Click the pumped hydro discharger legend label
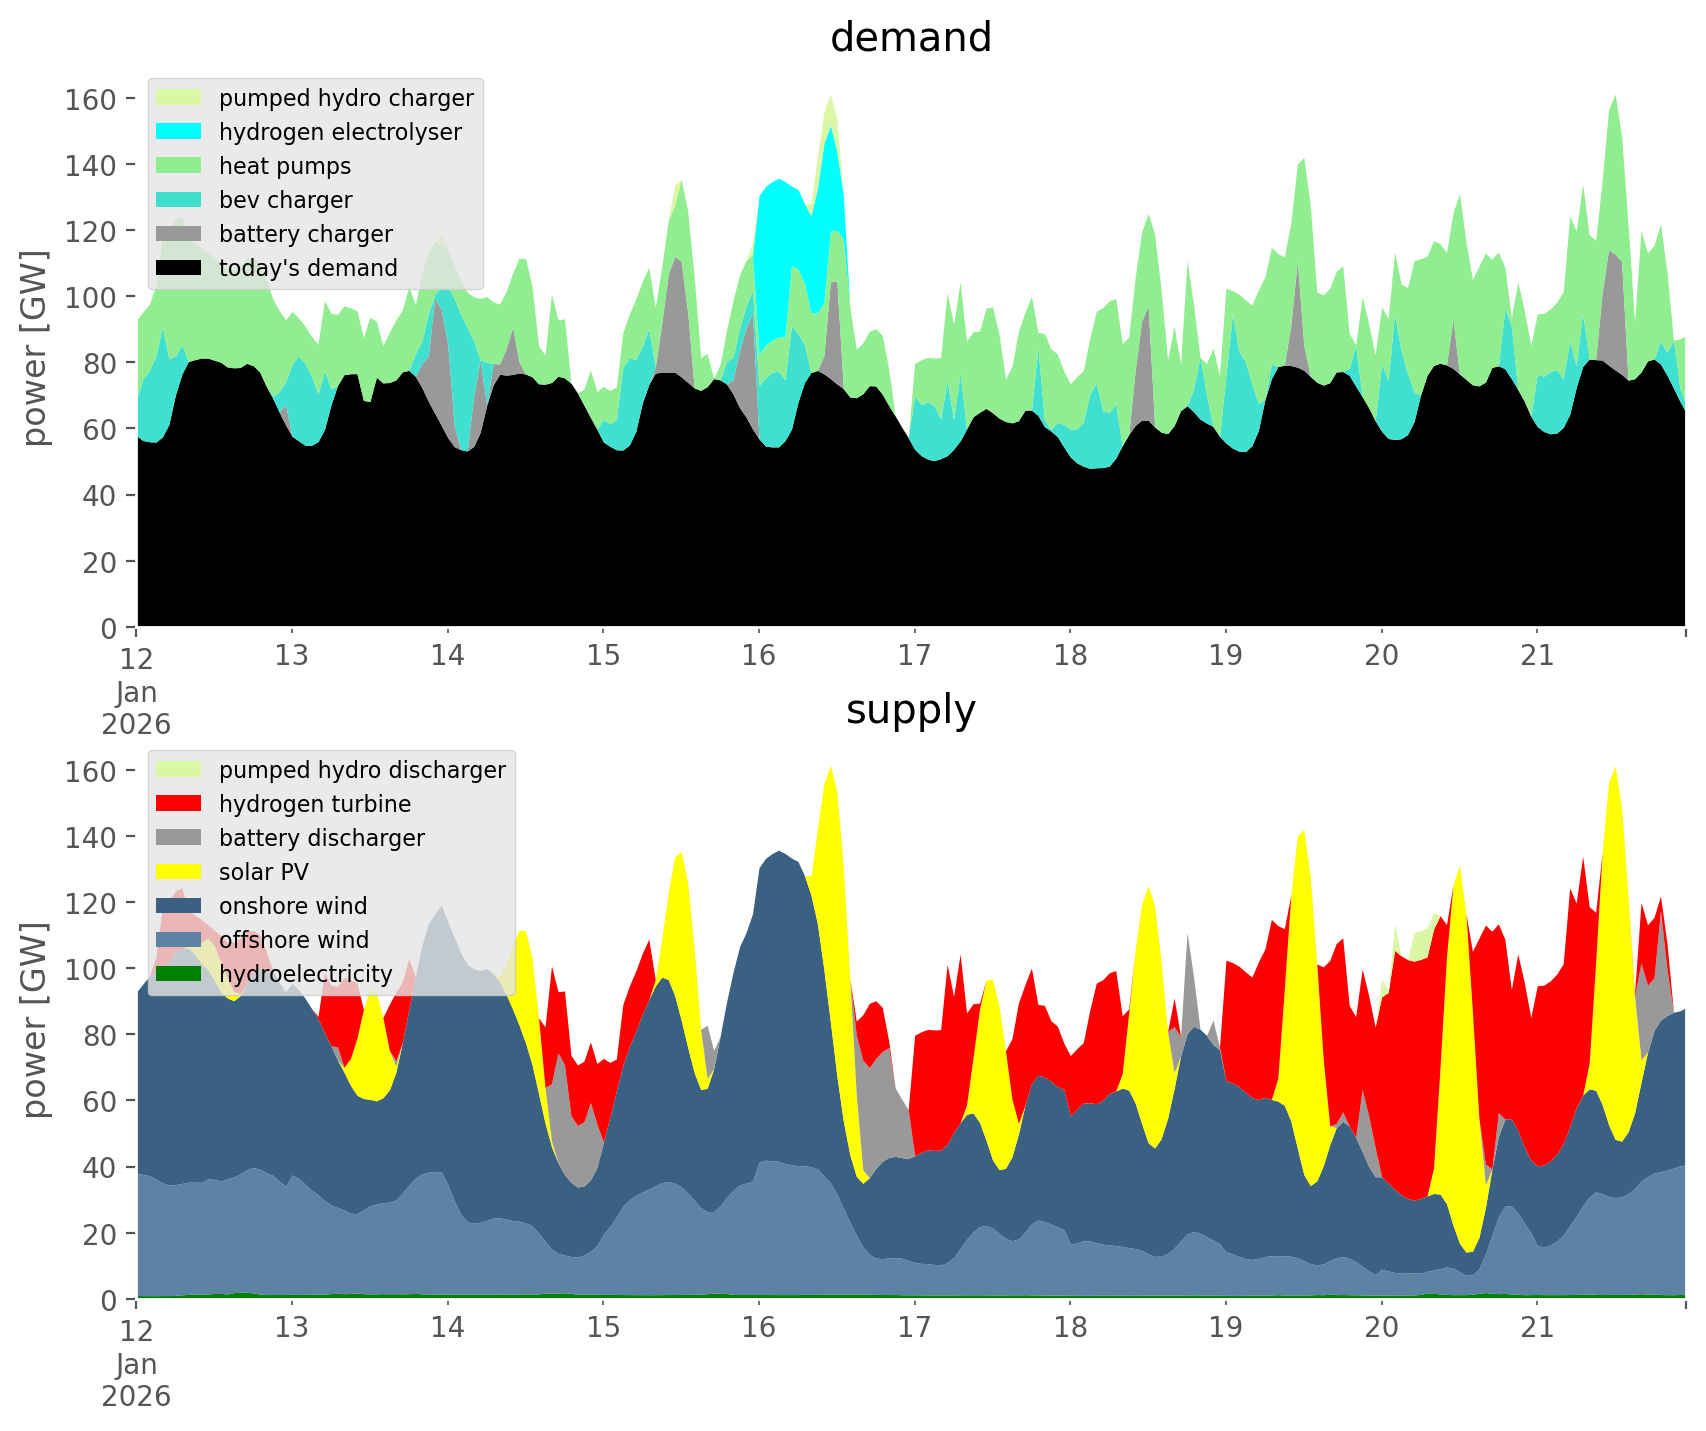This screenshot has height=1431, width=1706. click(x=362, y=770)
